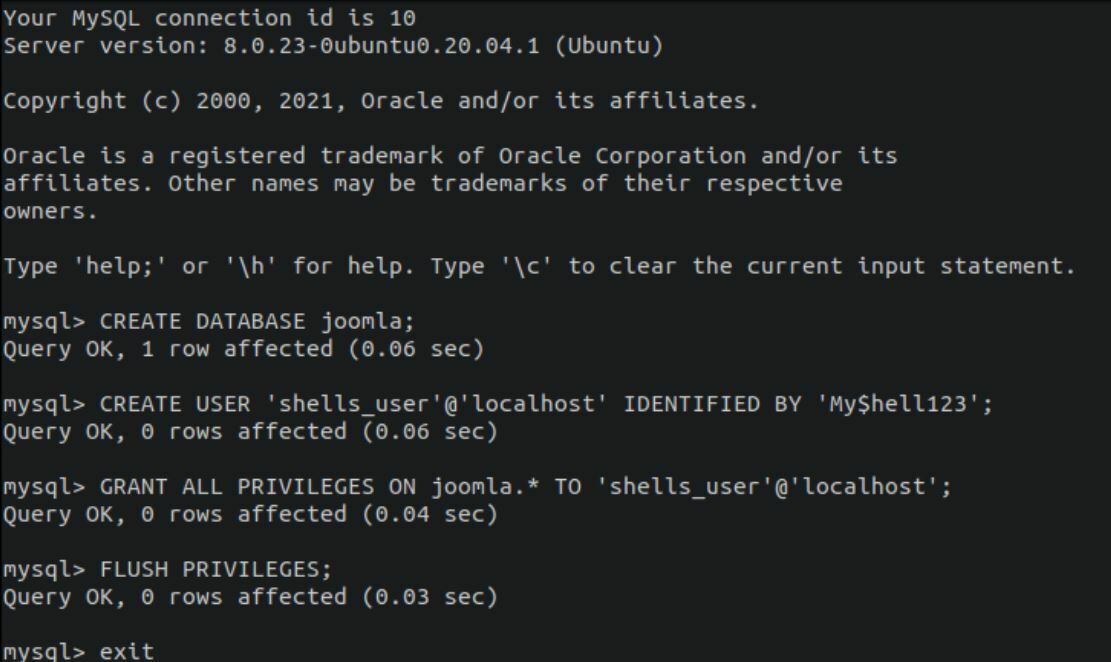This screenshot has height=662, width=1111.
Task: Click the 'mysql>' prompt before 'exit'
Action: 43,652
